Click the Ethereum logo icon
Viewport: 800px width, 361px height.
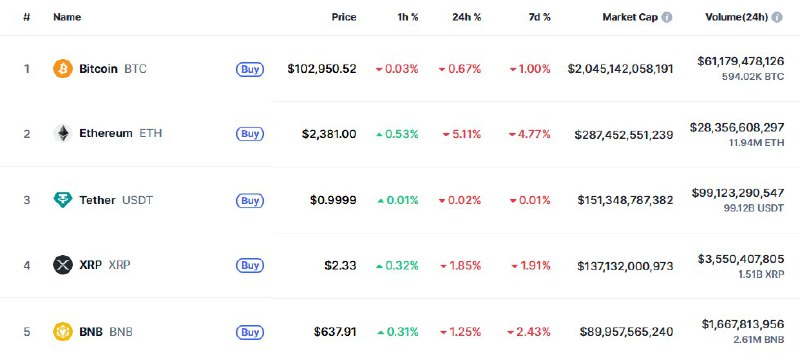click(x=63, y=134)
